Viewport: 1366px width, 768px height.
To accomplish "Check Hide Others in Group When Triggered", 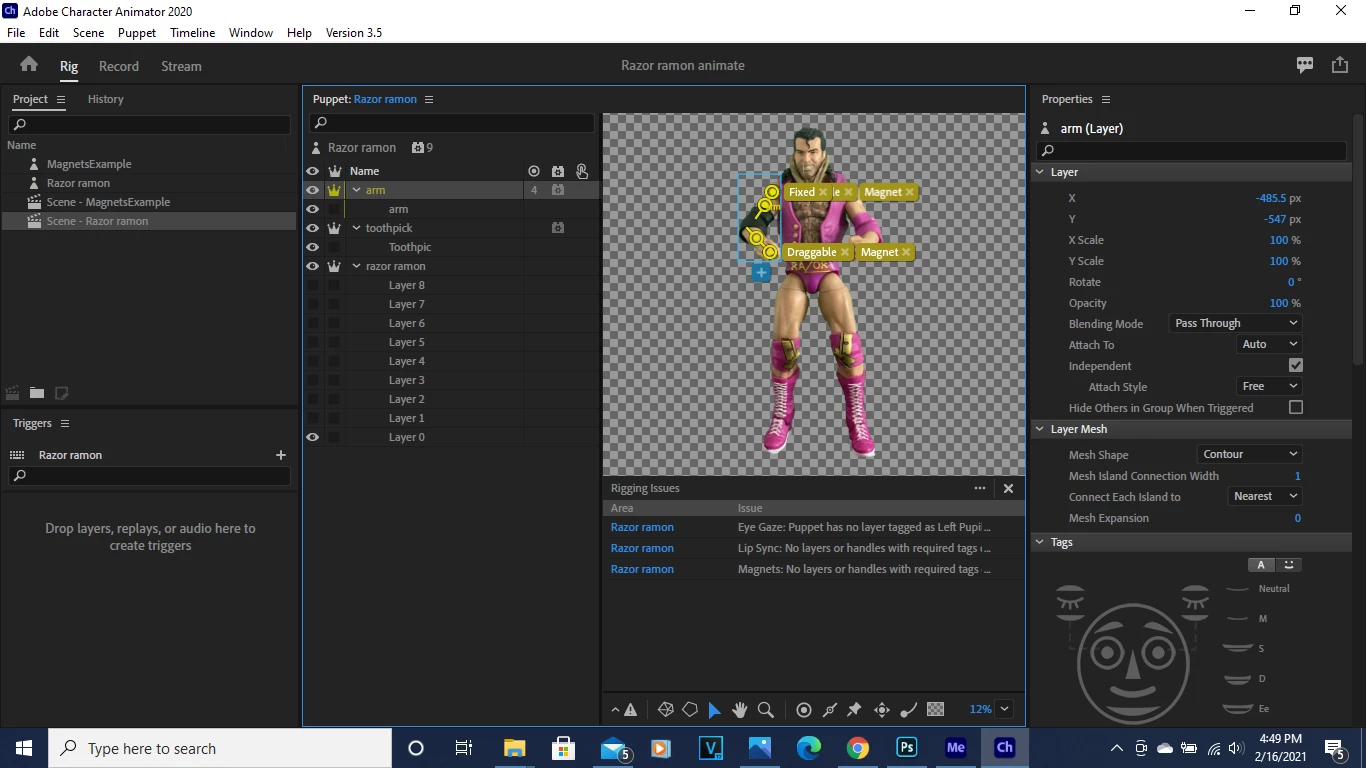I will point(1296,408).
